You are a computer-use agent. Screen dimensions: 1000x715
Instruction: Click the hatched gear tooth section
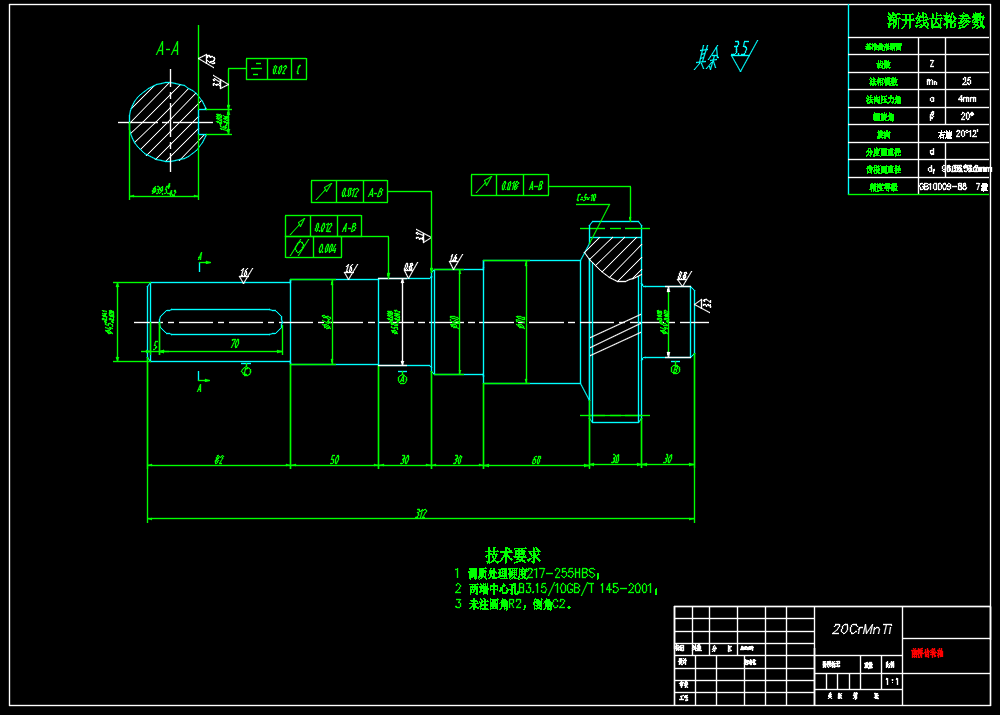614,258
